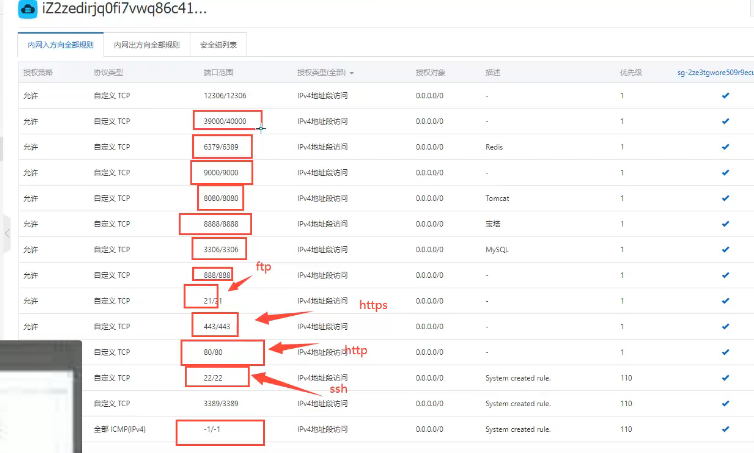Click the 协议类型 column header
This screenshot has width=754, height=453.
[x=108, y=73]
